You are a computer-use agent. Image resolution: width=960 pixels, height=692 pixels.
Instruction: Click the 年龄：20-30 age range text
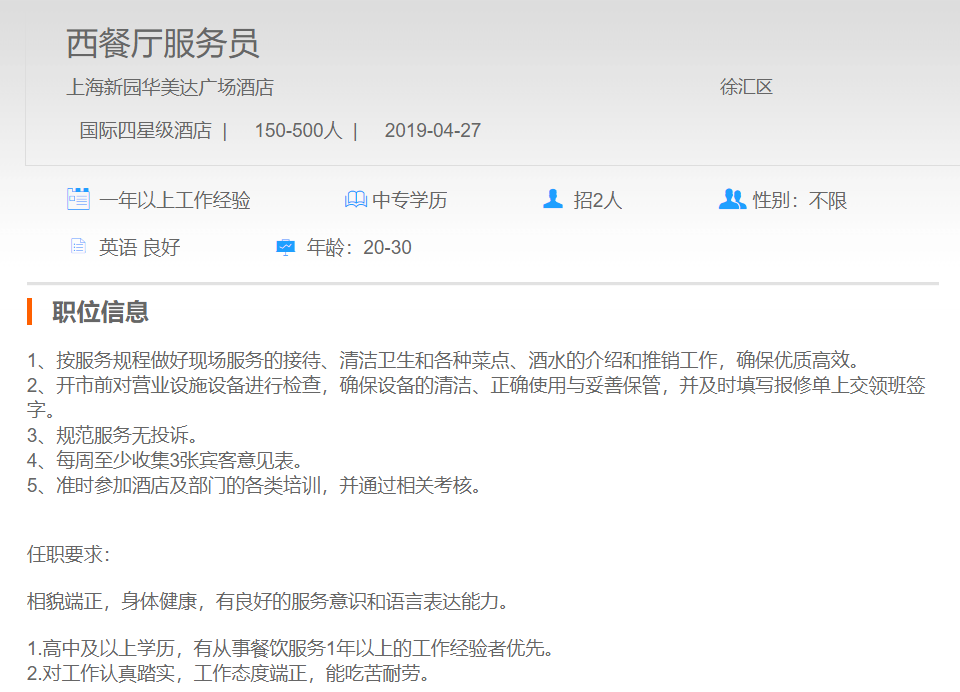tap(359, 247)
